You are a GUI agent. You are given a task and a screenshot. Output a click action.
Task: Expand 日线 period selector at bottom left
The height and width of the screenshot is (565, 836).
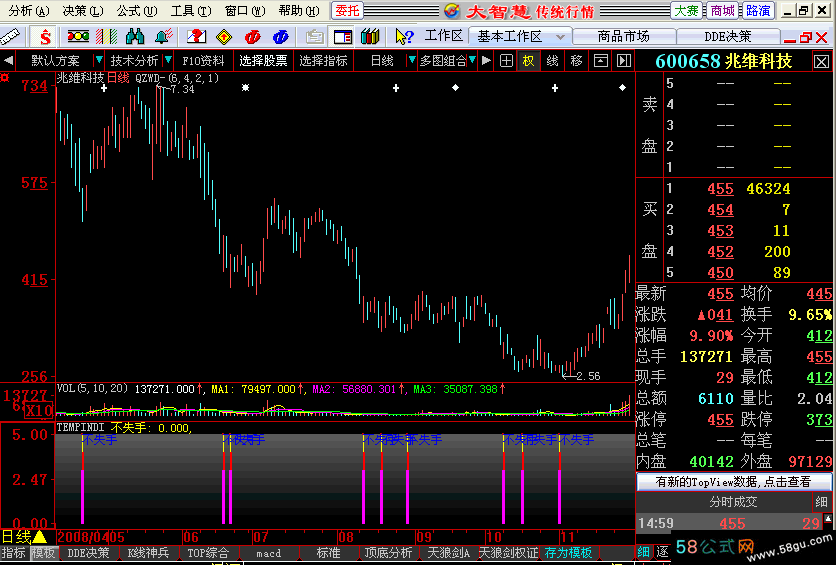(40, 536)
